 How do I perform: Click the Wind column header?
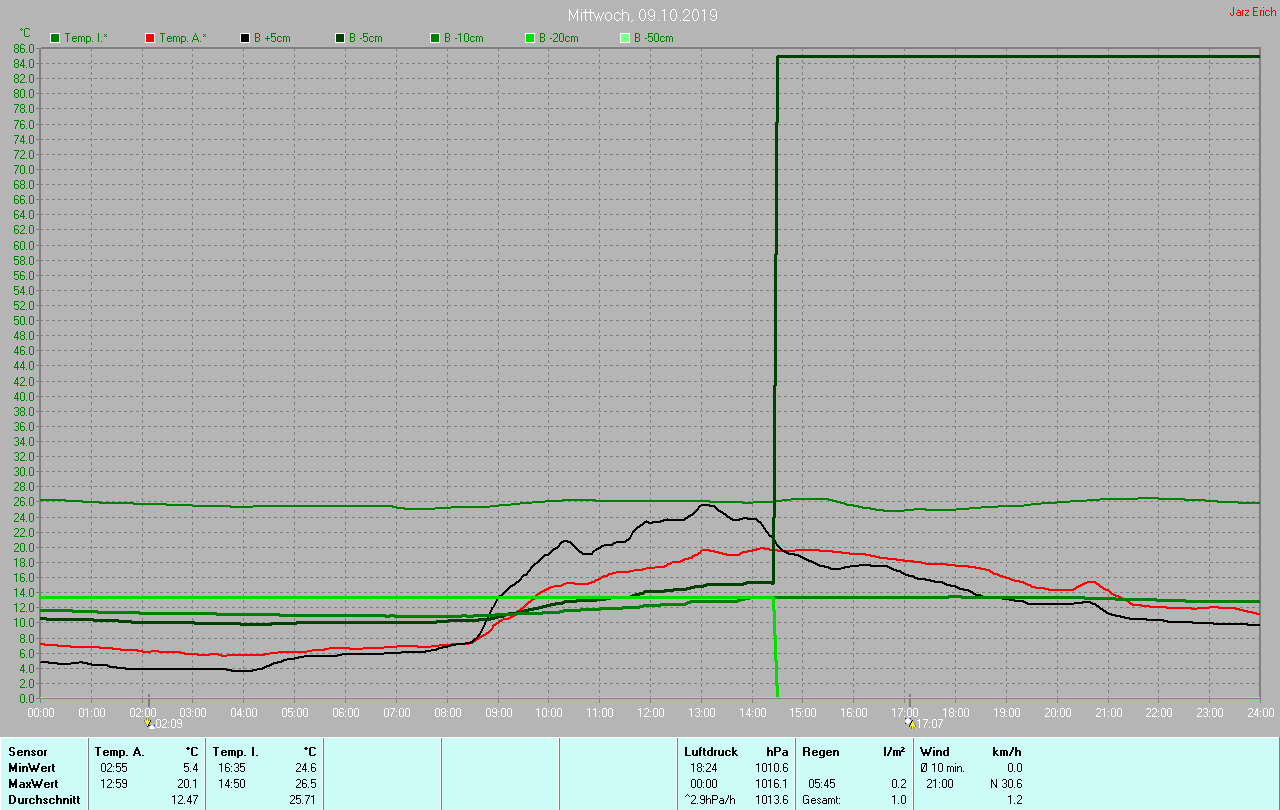(935, 751)
